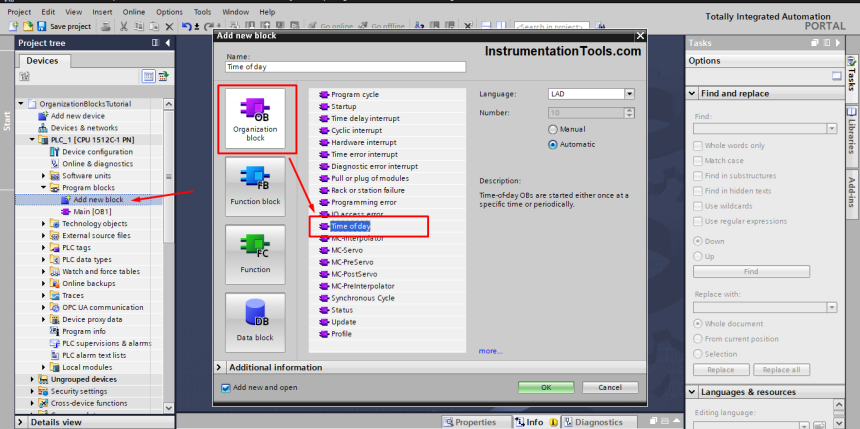Viewport: 860px width, 429px height.
Task: Click the project tree details view toggle icon
Action: point(149,76)
